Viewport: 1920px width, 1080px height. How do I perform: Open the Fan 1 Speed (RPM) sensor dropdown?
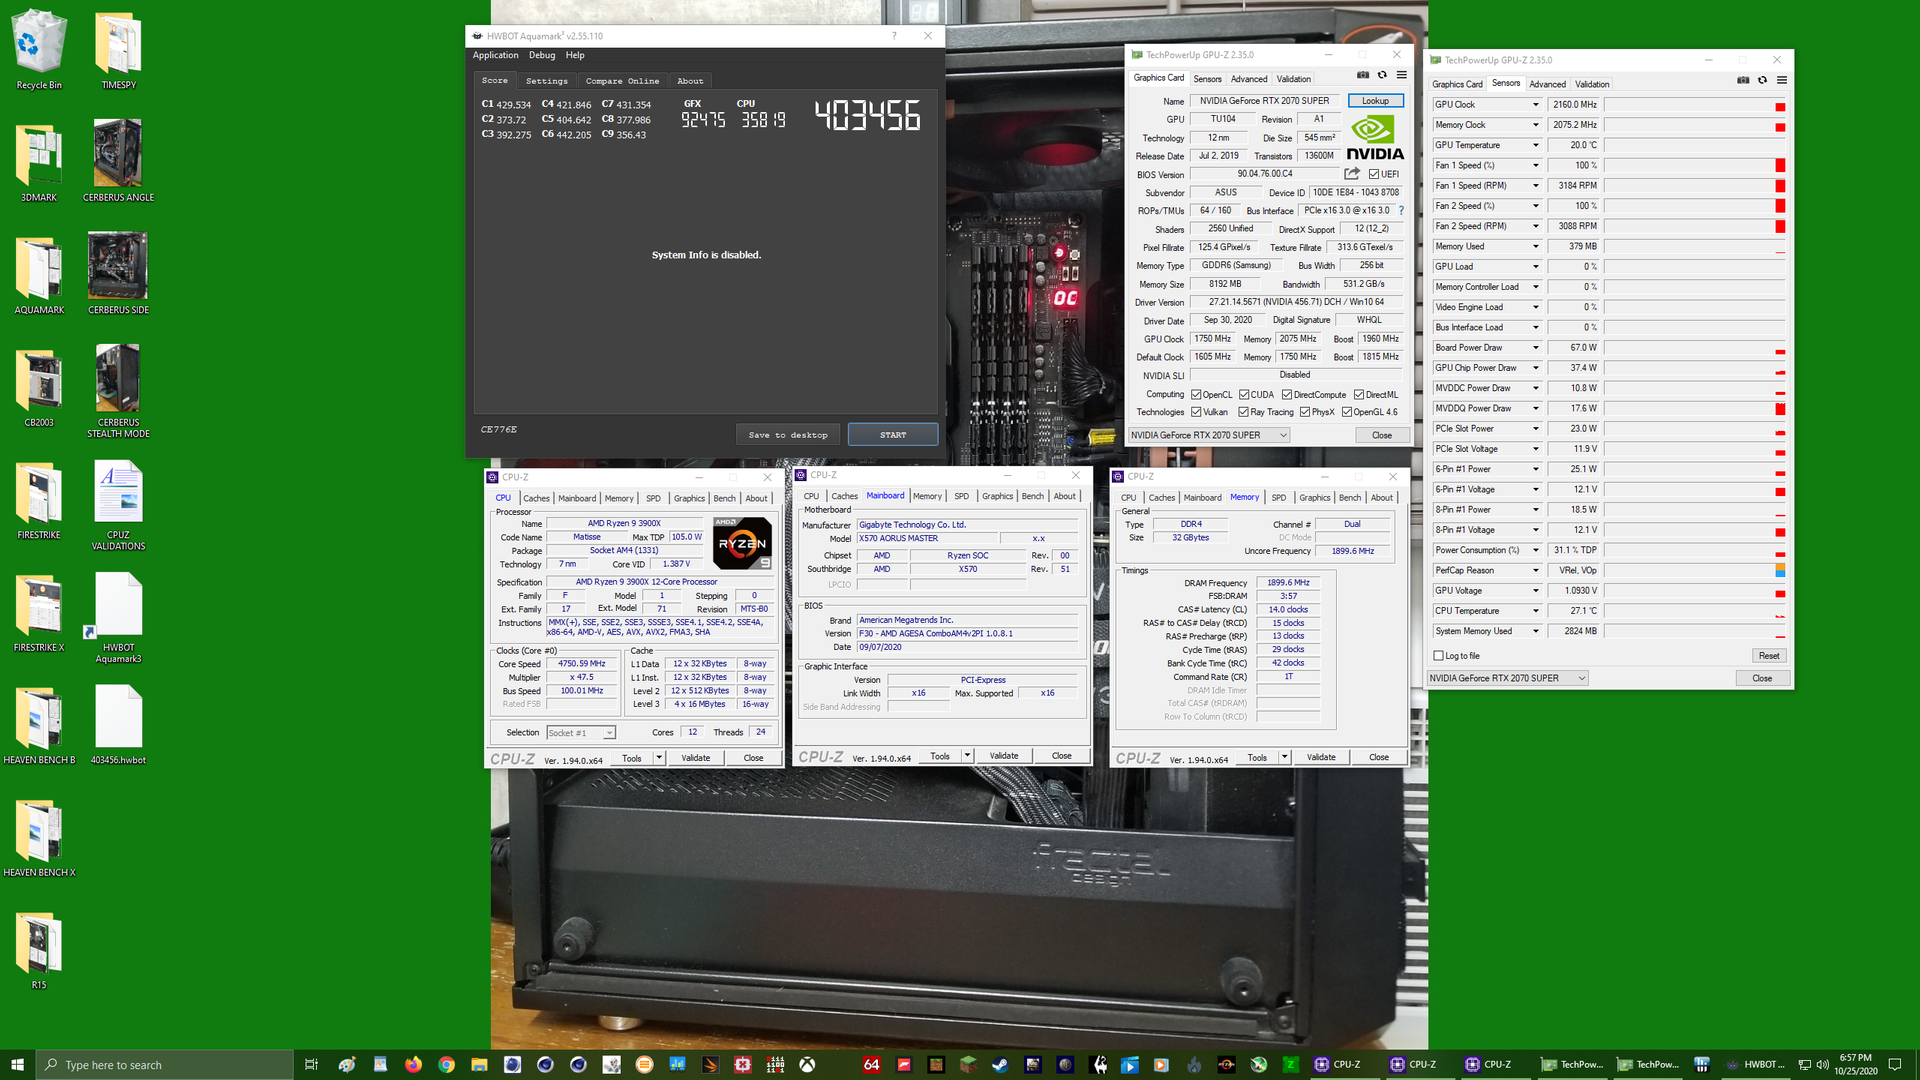click(1536, 186)
